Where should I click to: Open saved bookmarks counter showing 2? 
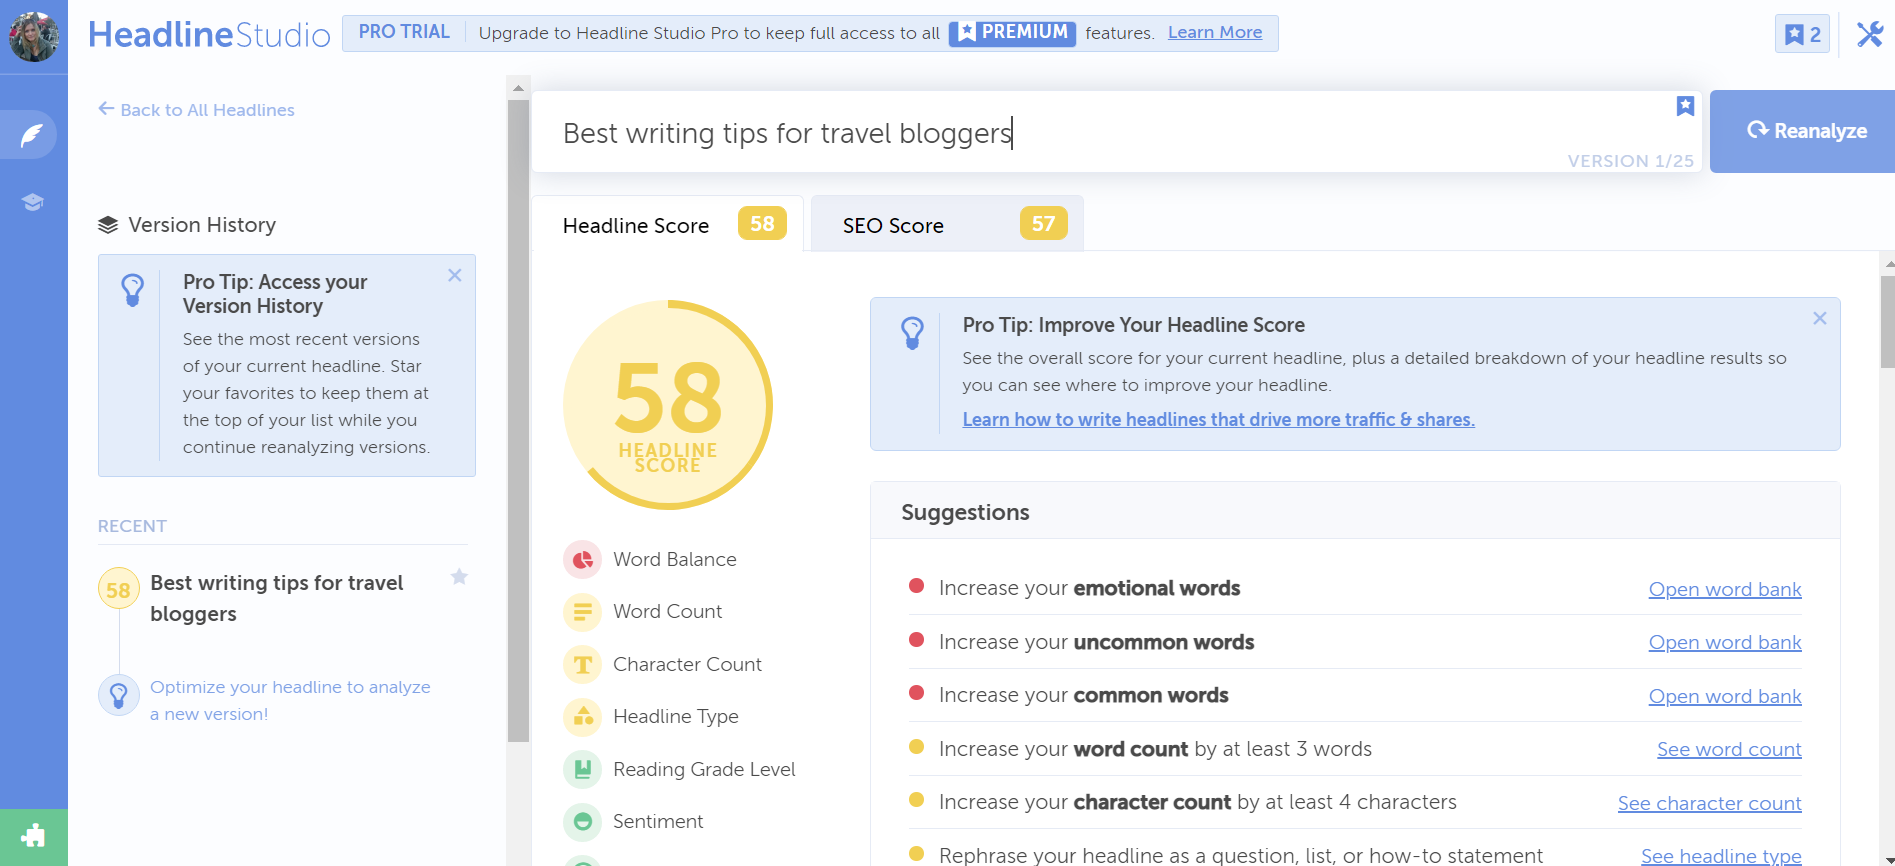click(1802, 34)
